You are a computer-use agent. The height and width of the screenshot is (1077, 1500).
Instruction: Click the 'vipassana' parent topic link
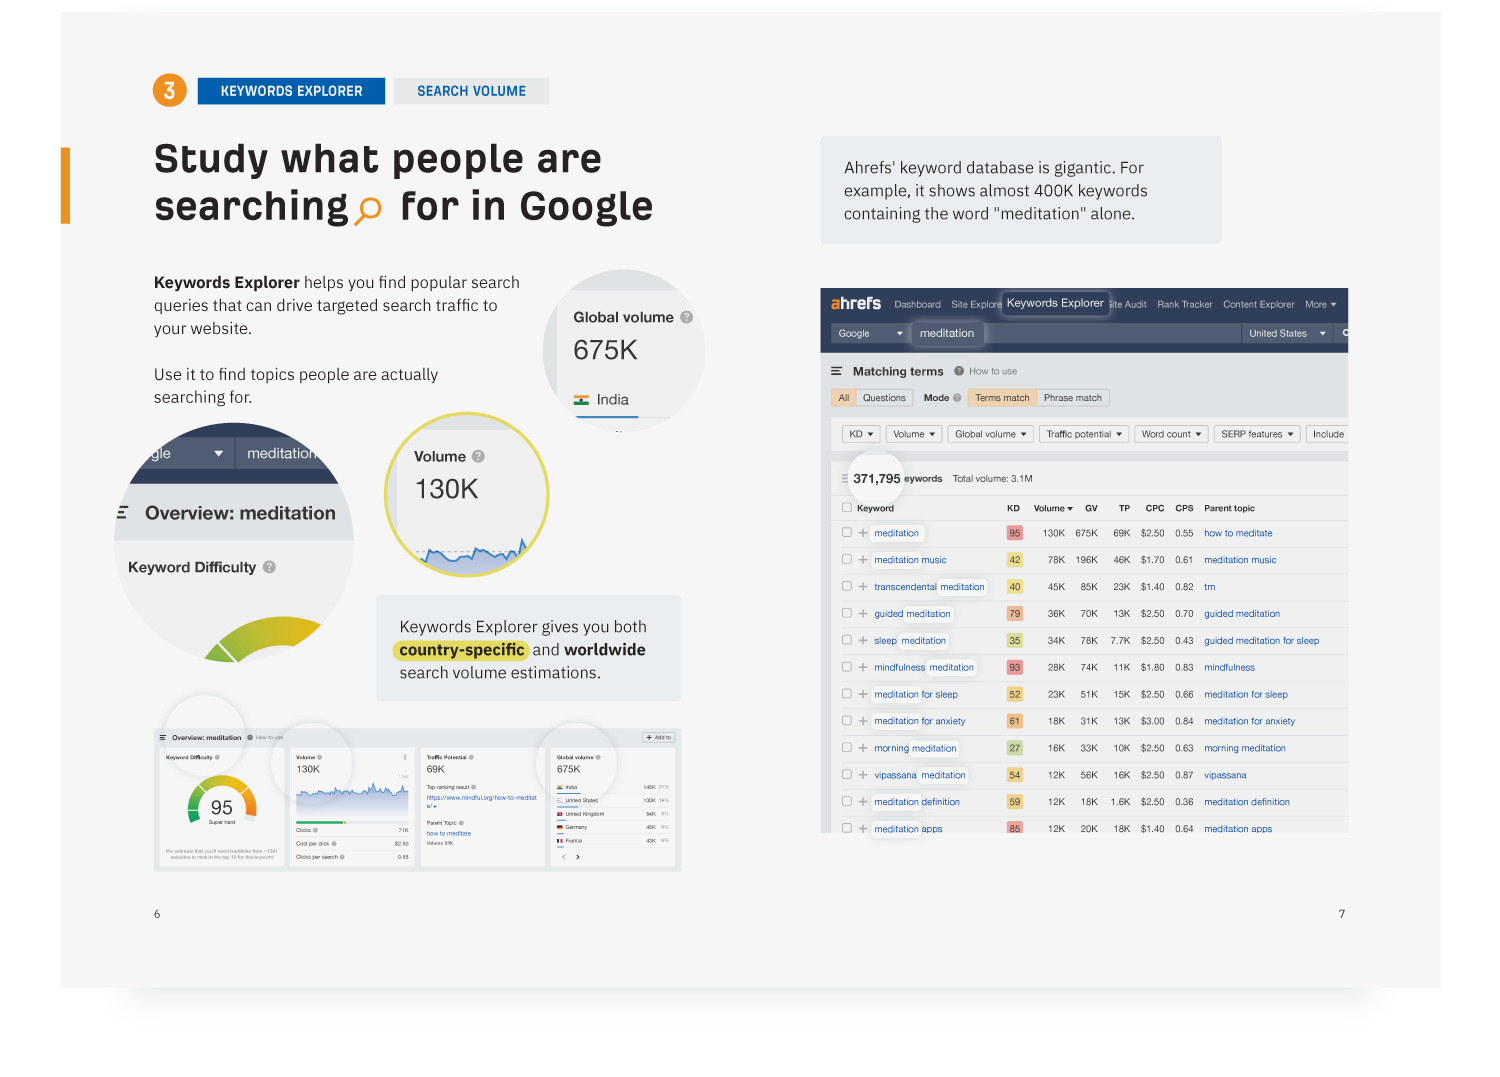pos(1225,775)
